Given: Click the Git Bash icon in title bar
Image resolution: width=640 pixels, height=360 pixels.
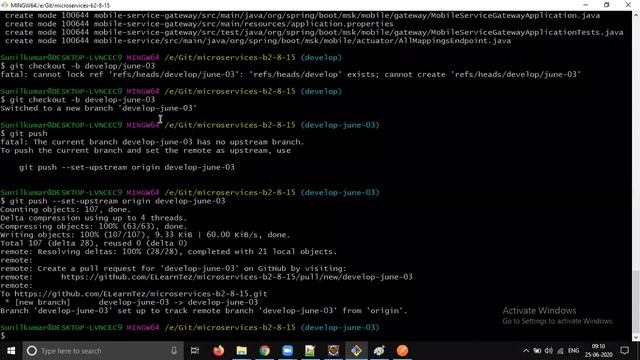Looking at the screenshot, I should pyautogui.click(x=5, y=5).
